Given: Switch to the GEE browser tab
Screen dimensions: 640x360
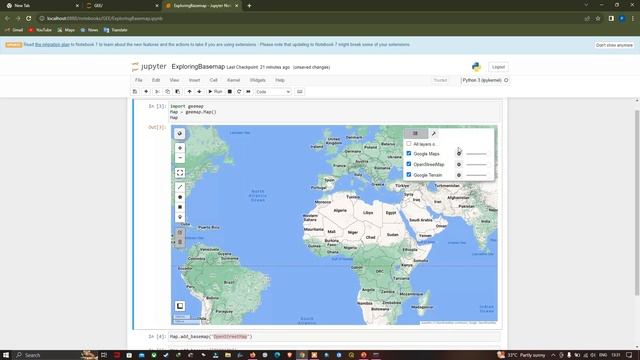Looking at the screenshot, I should [121, 6].
